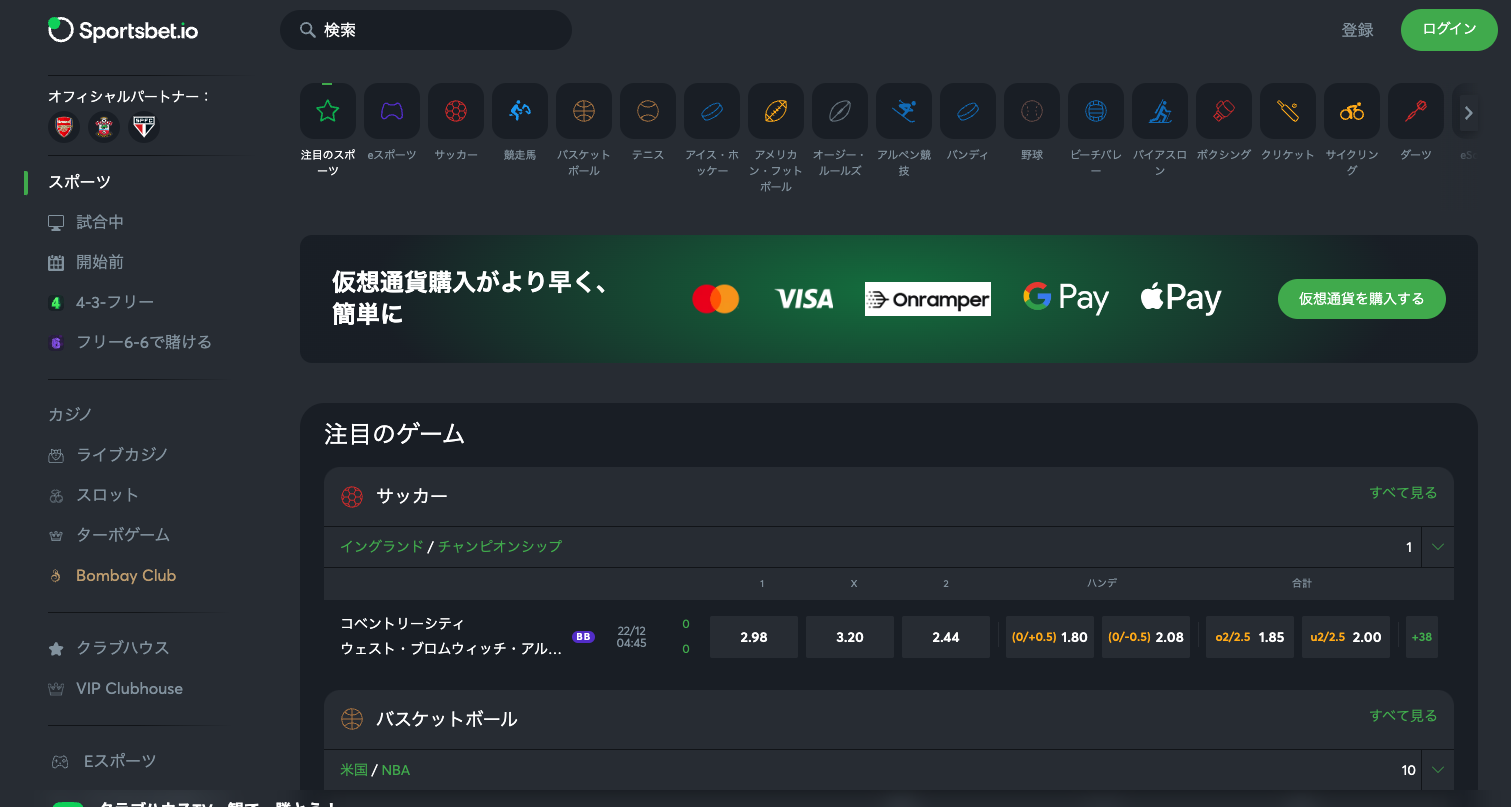Click 仮想通貨を購入する button
The height and width of the screenshot is (807, 1511).
pyautogui.click(x=1361, y=299)
